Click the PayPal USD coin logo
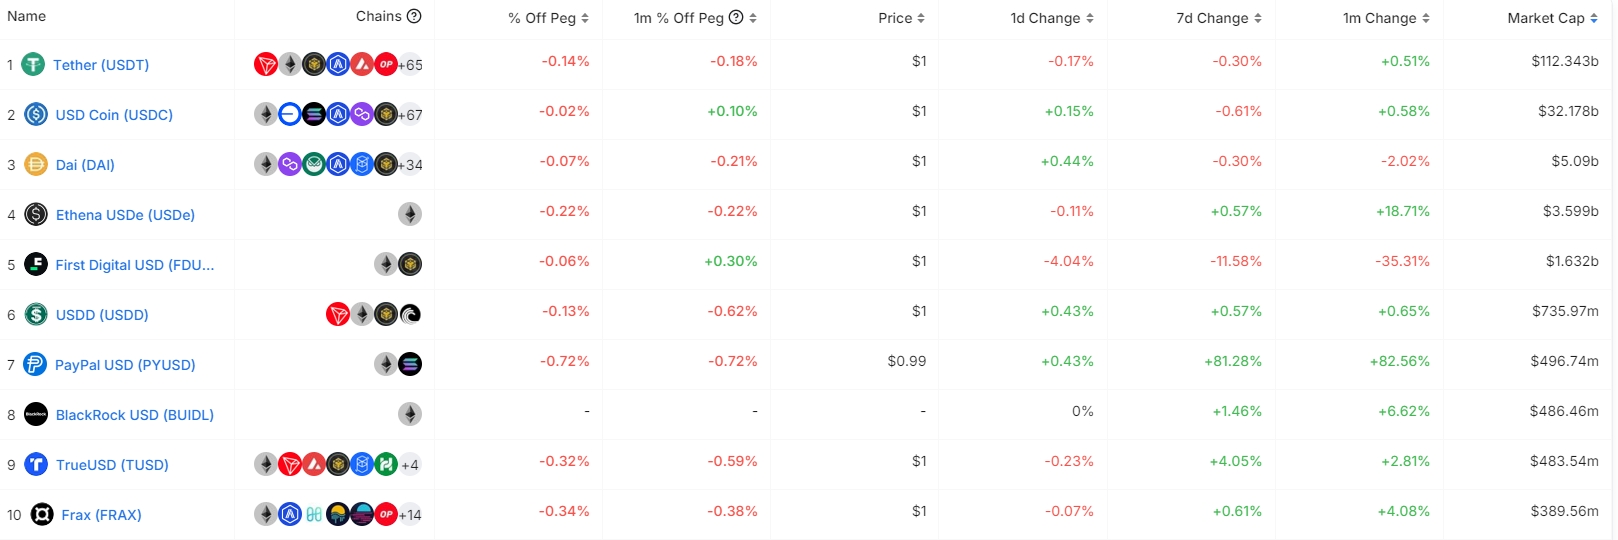Screen dimensions: 1618x540 (x=35, y=364)
